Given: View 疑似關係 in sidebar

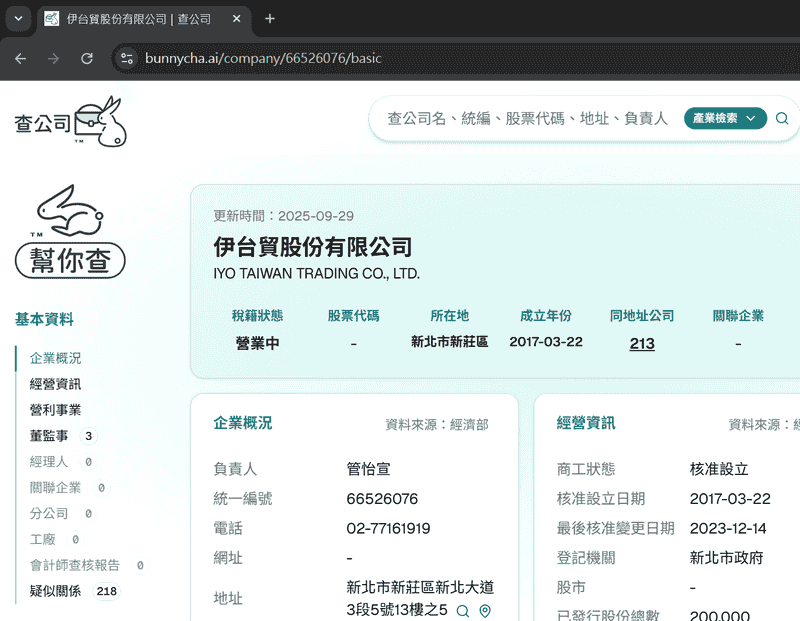Looking at the screenshot, I should coord(55,591).
